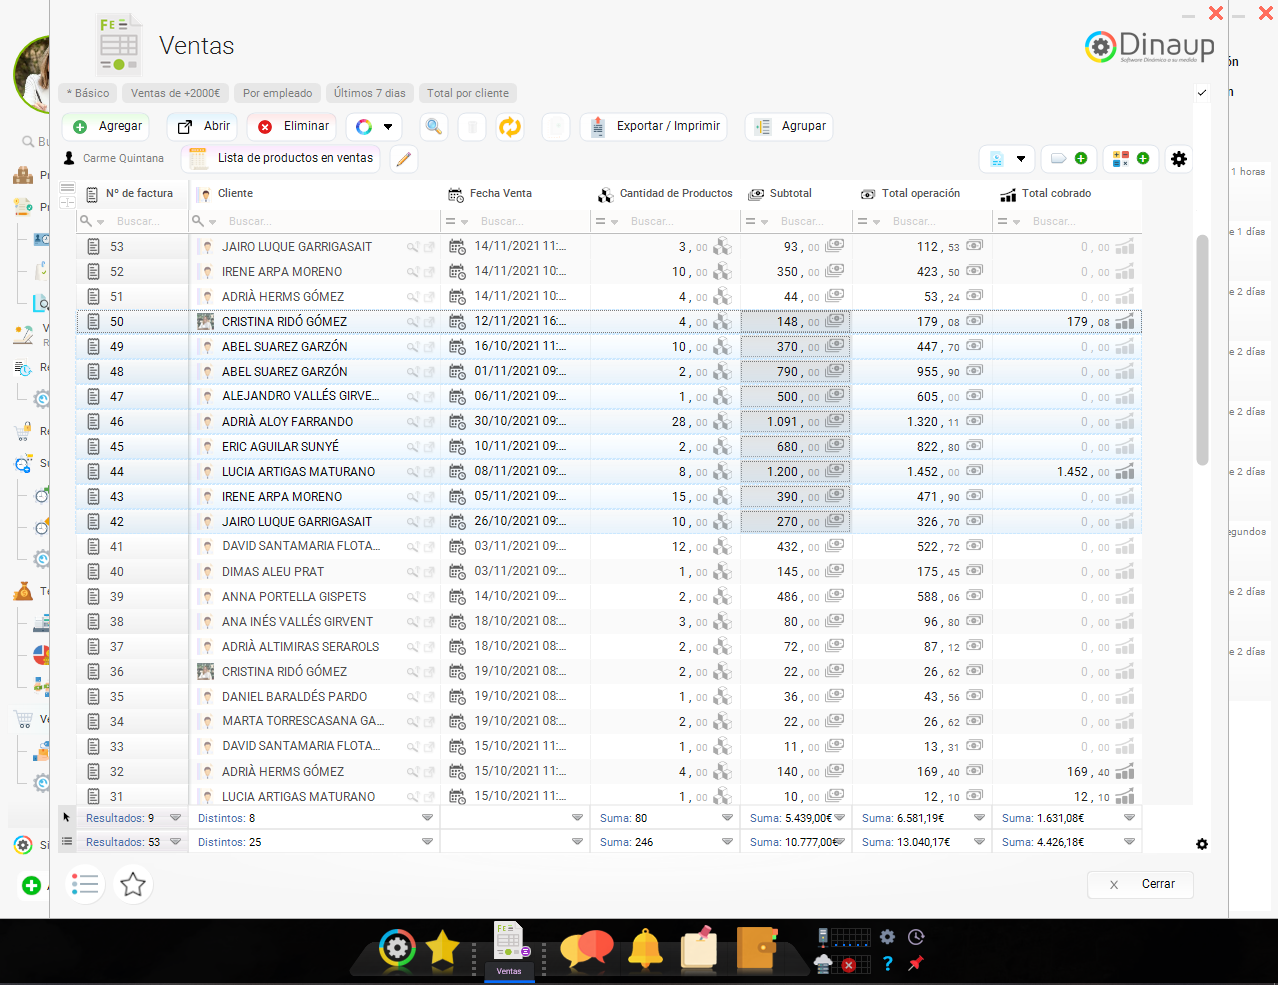
Task: Click the star favorite outline icon
Action: click(133, 884)
